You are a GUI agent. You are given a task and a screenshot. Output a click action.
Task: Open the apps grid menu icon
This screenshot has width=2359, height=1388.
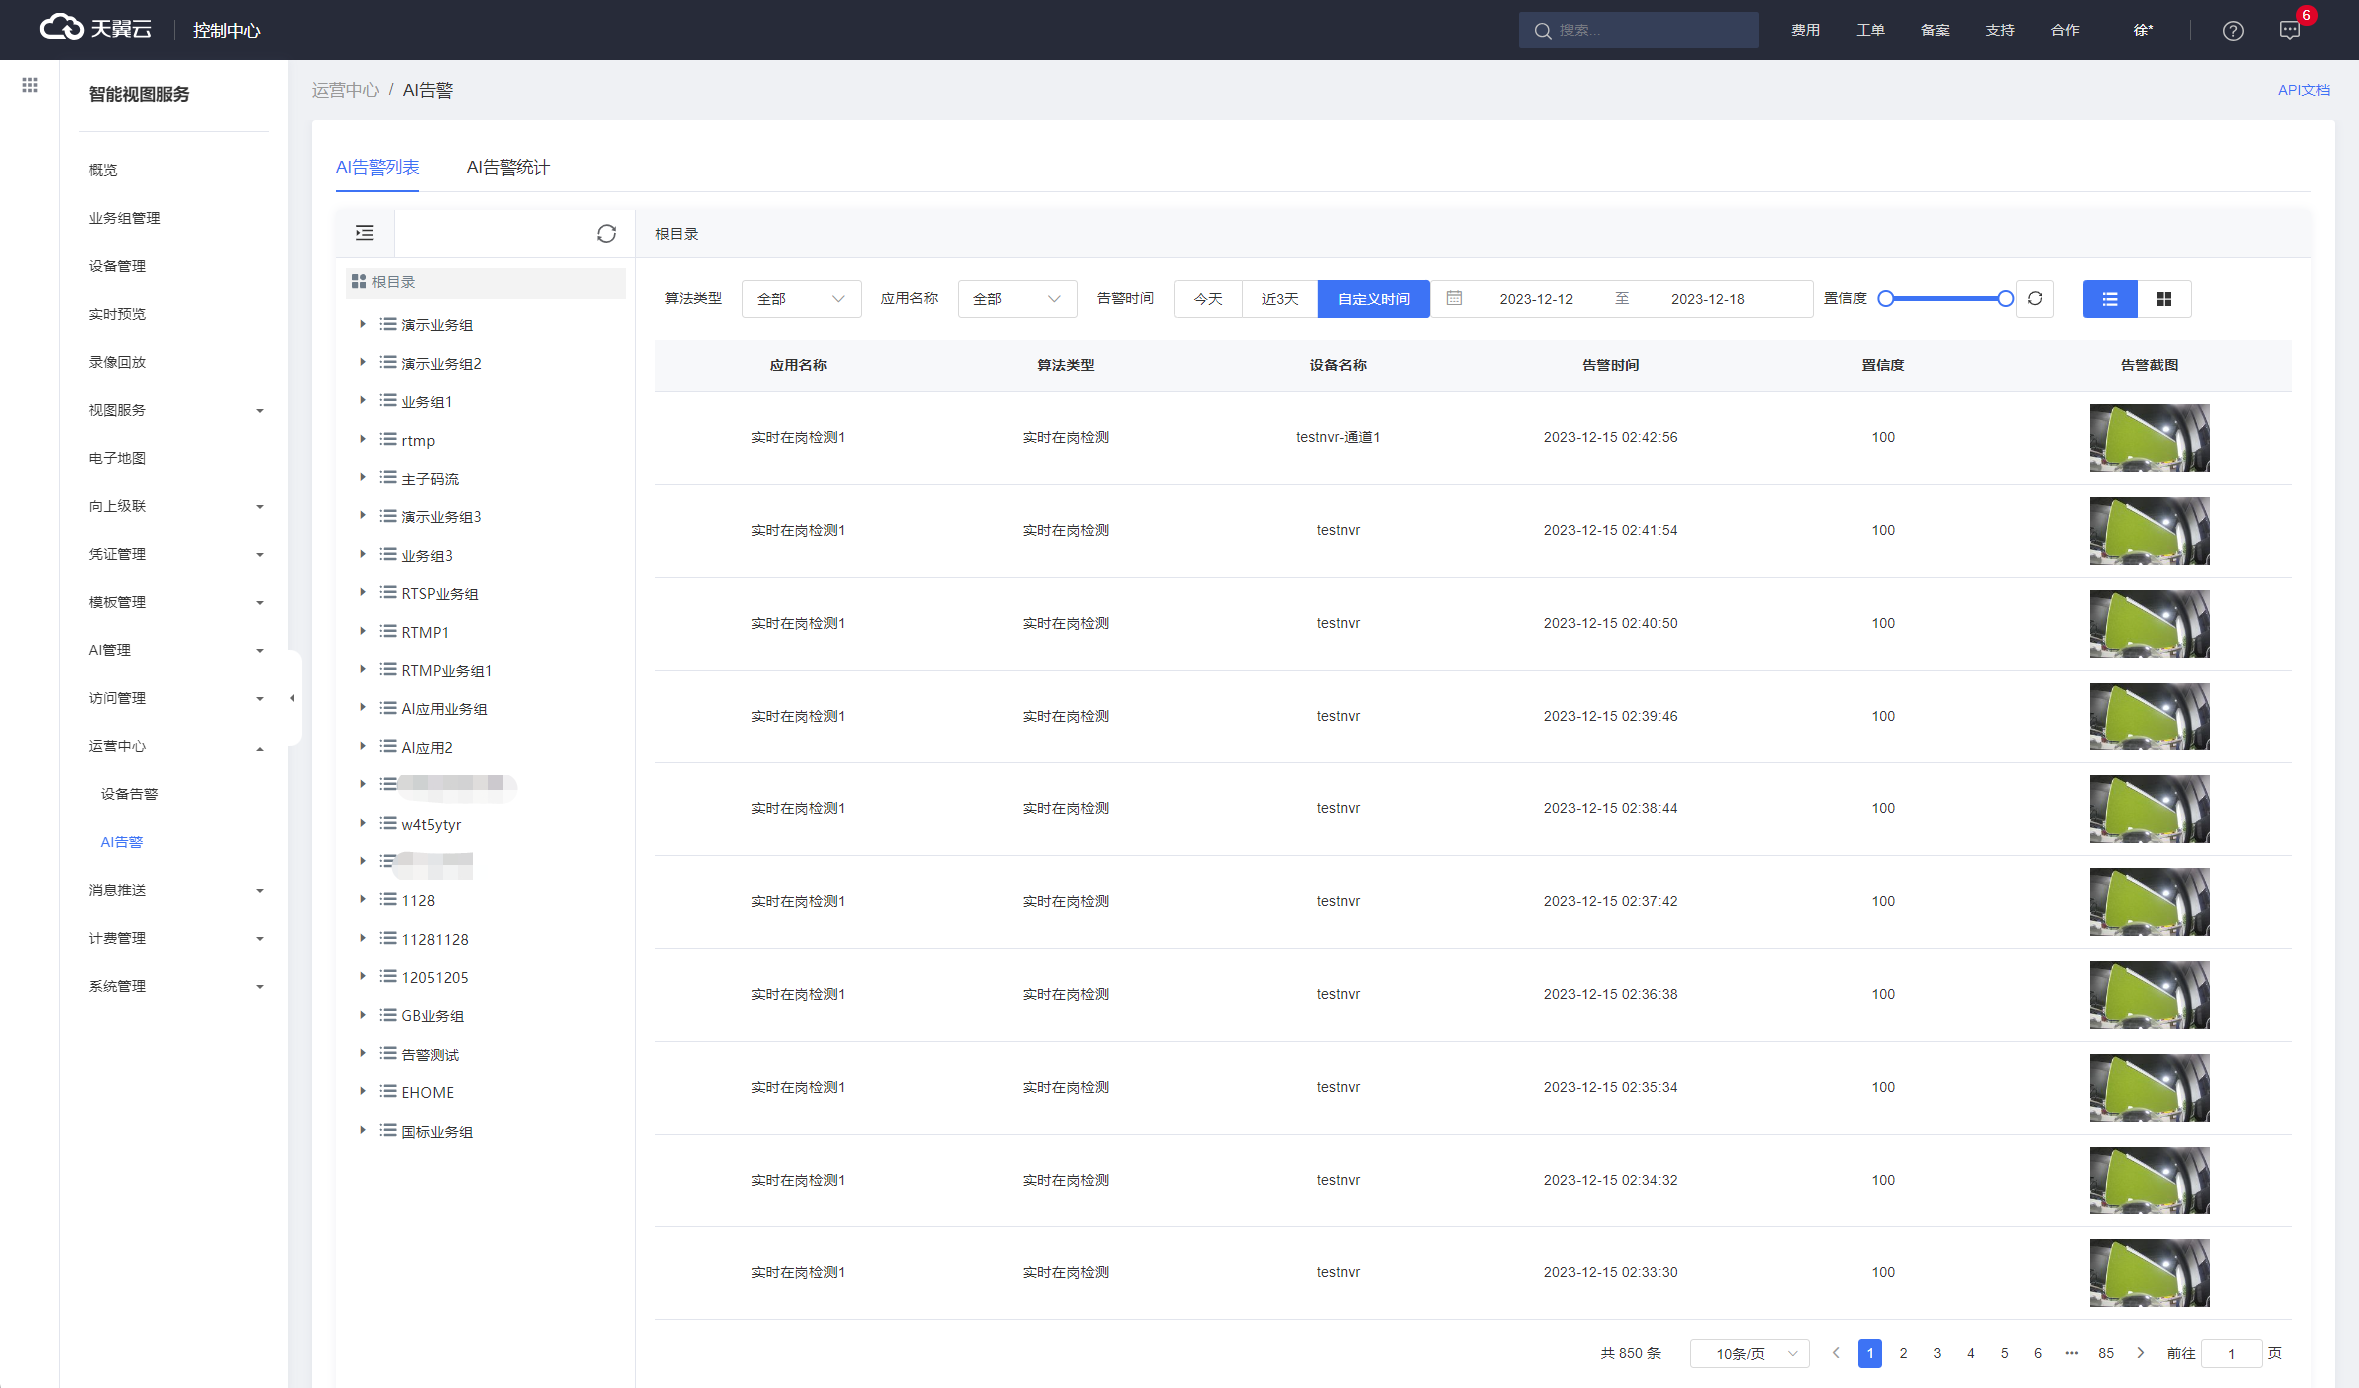coord(30,85)
